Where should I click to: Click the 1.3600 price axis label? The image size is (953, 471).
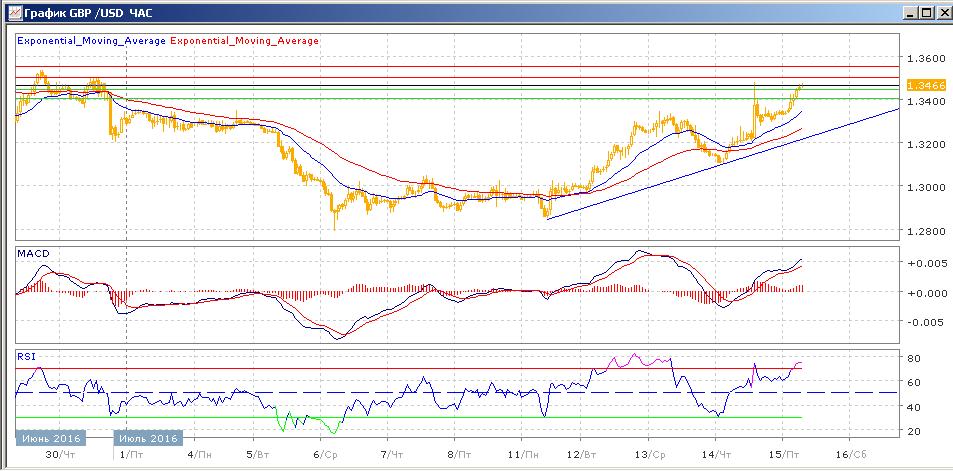point(926,58)
